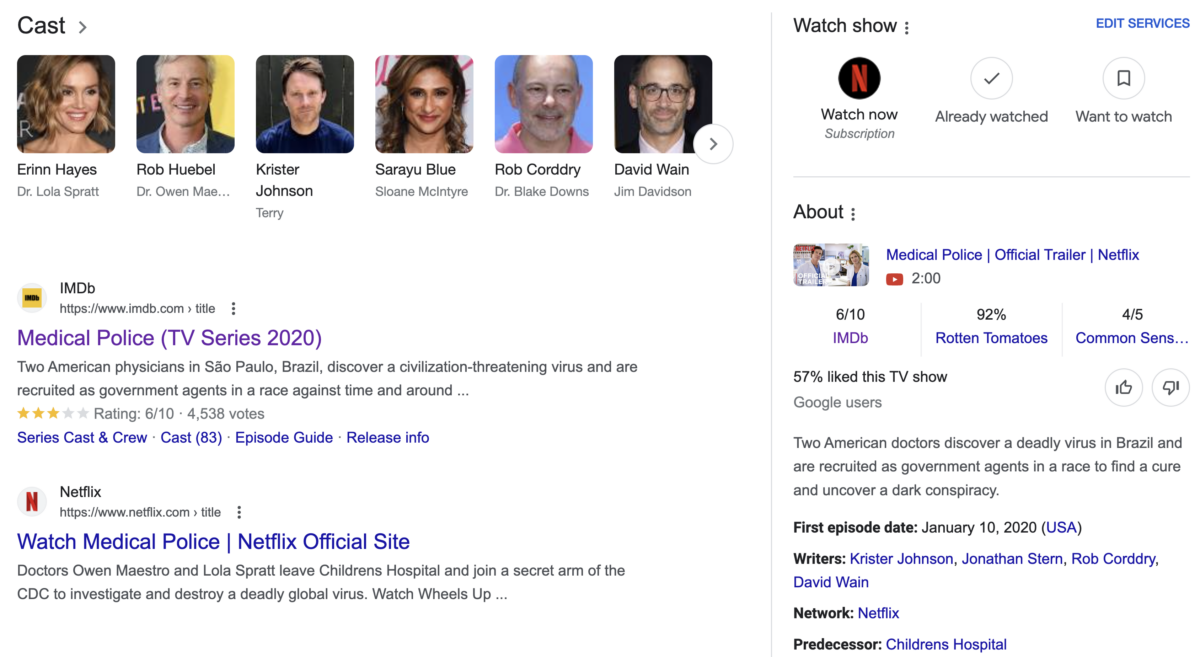
Task: Click the thumbs up like button
Action: 1124,387
